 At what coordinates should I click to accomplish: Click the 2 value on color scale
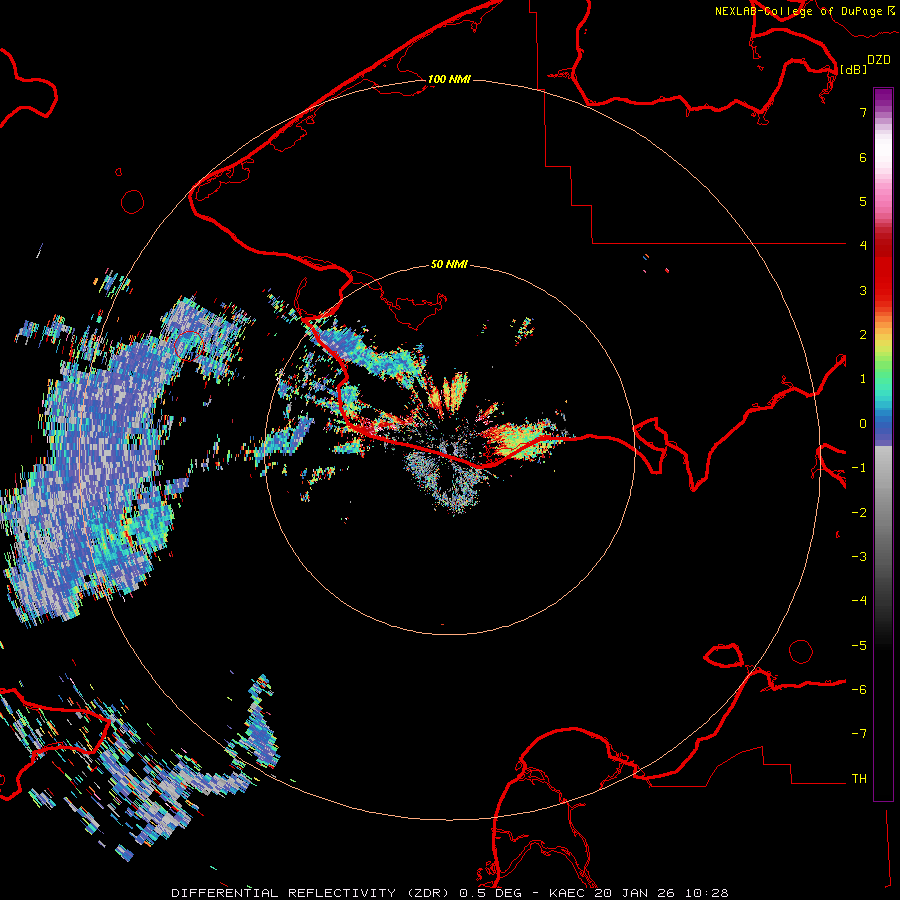(863, 335)
